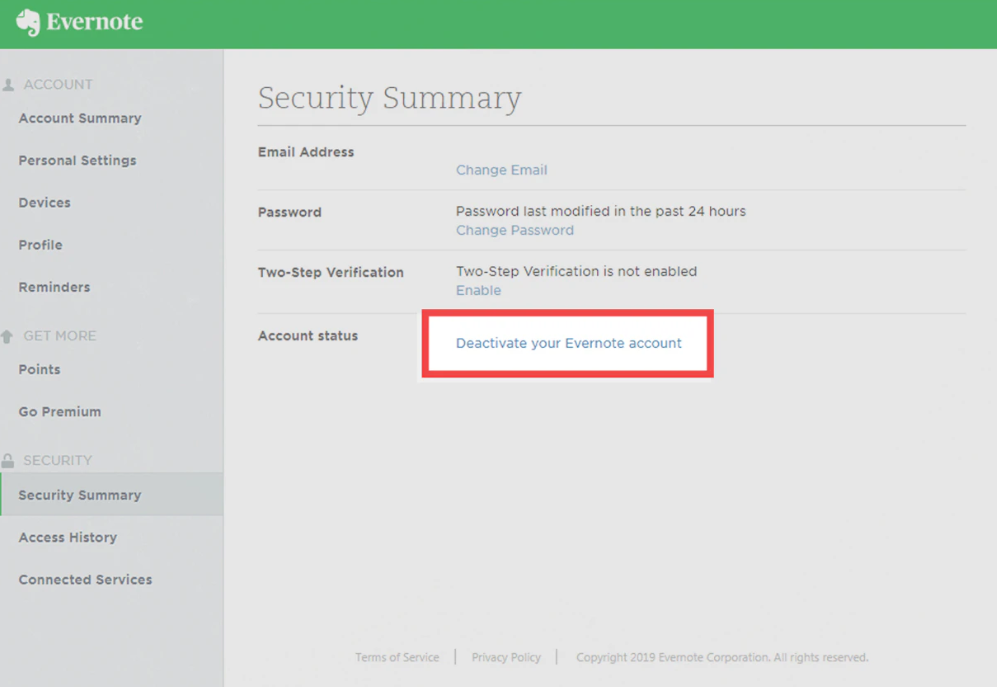Click the ACCOUNT section header text
Screen dimensions: 997x687
tap(58, 85)
